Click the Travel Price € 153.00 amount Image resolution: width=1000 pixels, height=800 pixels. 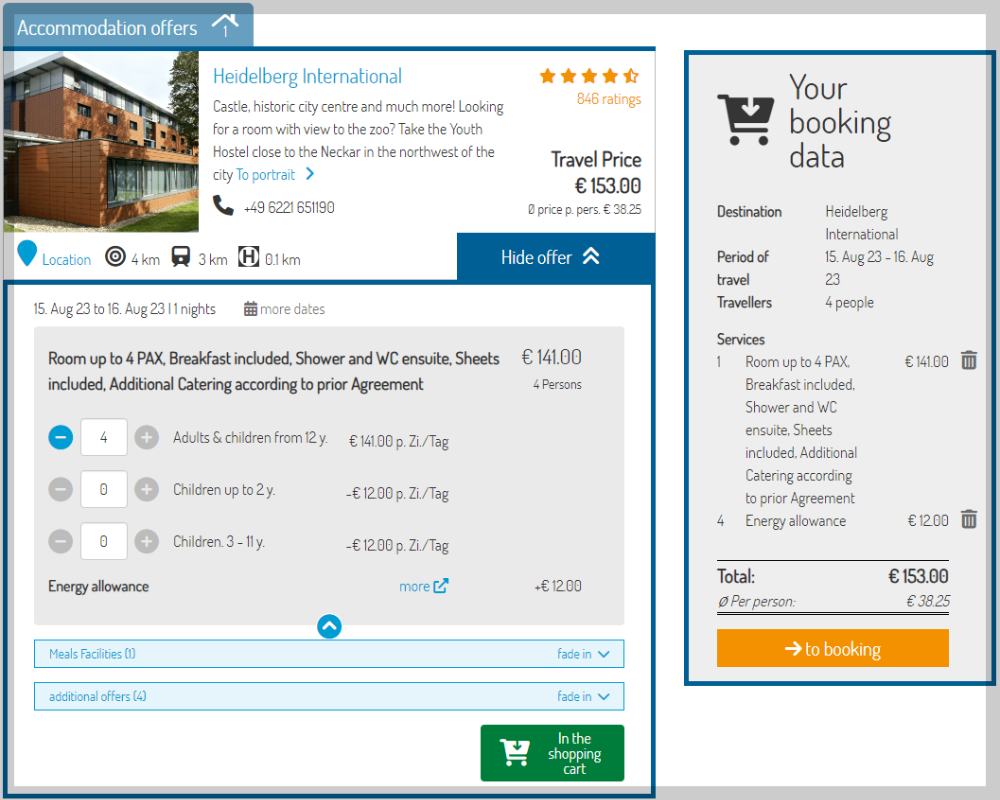pyautogui.click(x=607, y=186)
